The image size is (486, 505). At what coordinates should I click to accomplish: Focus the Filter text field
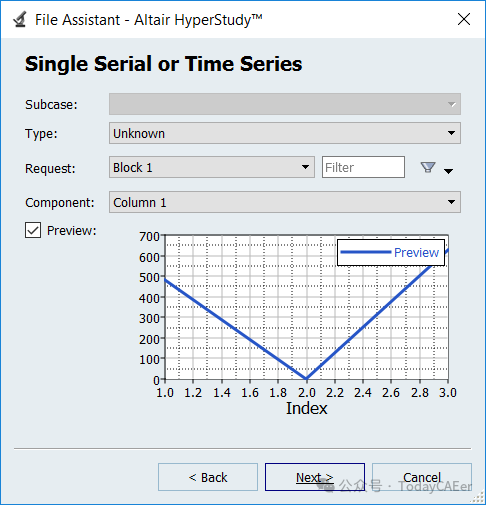click(x=363, y=167)
